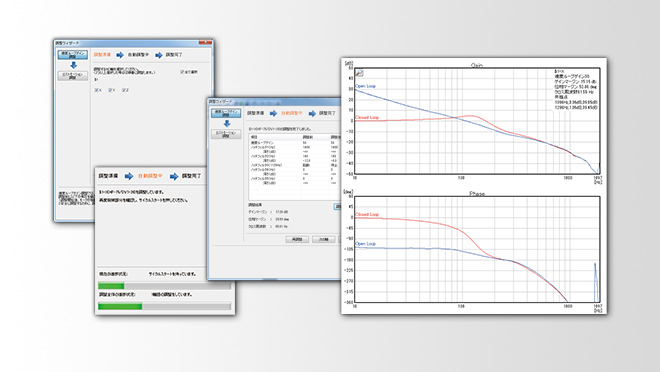660x372 pixels.
Task: Click lost motion adjustment button in middle wizard
Action: 226,134
